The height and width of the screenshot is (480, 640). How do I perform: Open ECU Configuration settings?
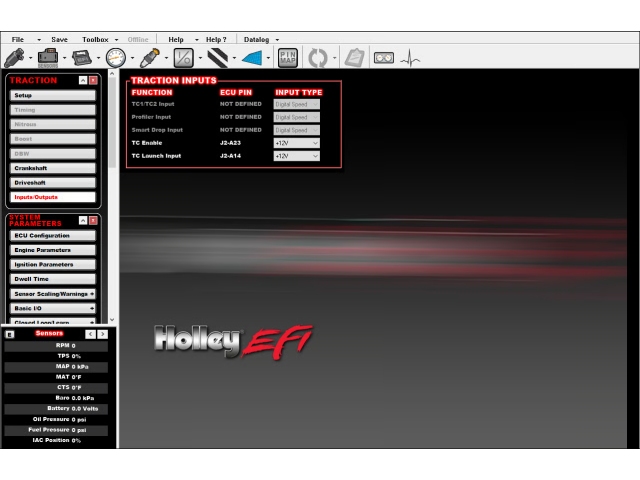53,236
